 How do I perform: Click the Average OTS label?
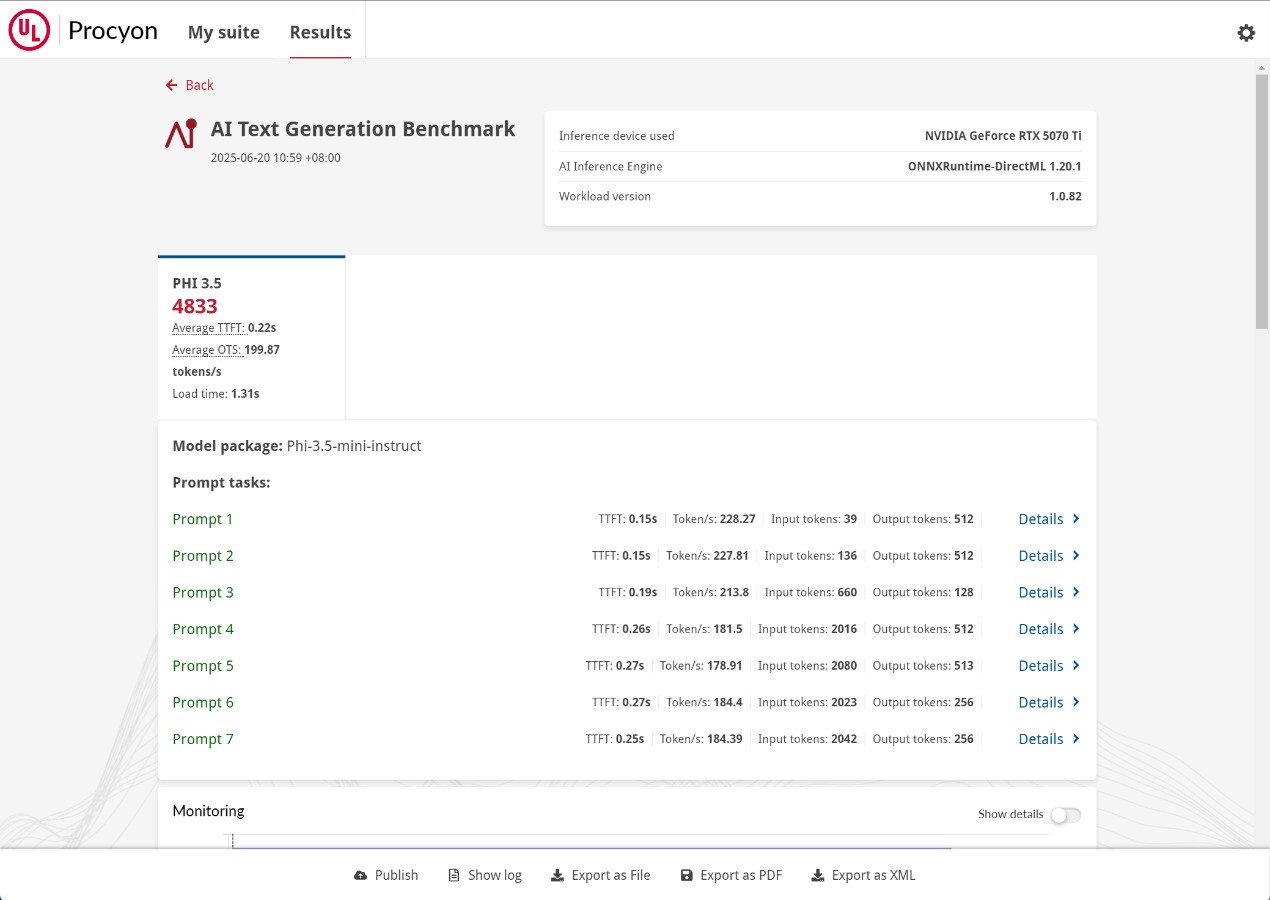207,350
